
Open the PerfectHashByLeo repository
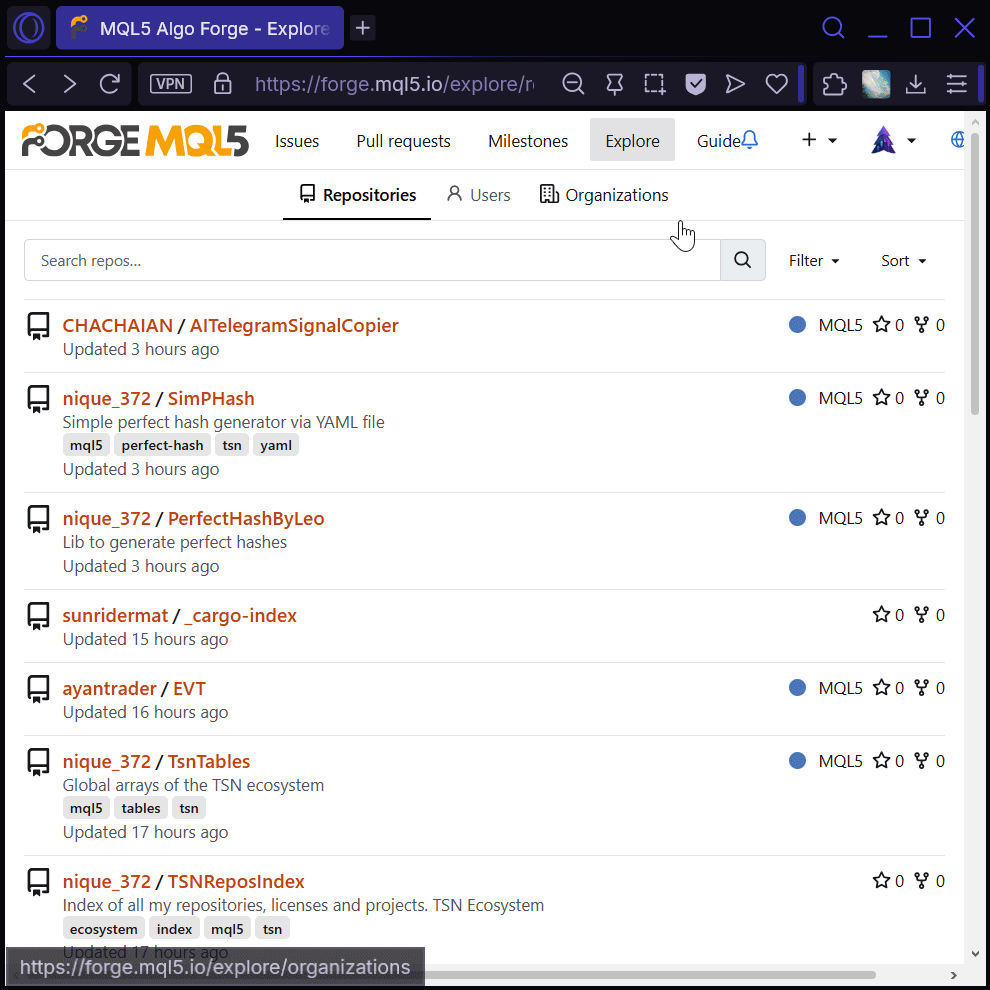tap(246, 519)
